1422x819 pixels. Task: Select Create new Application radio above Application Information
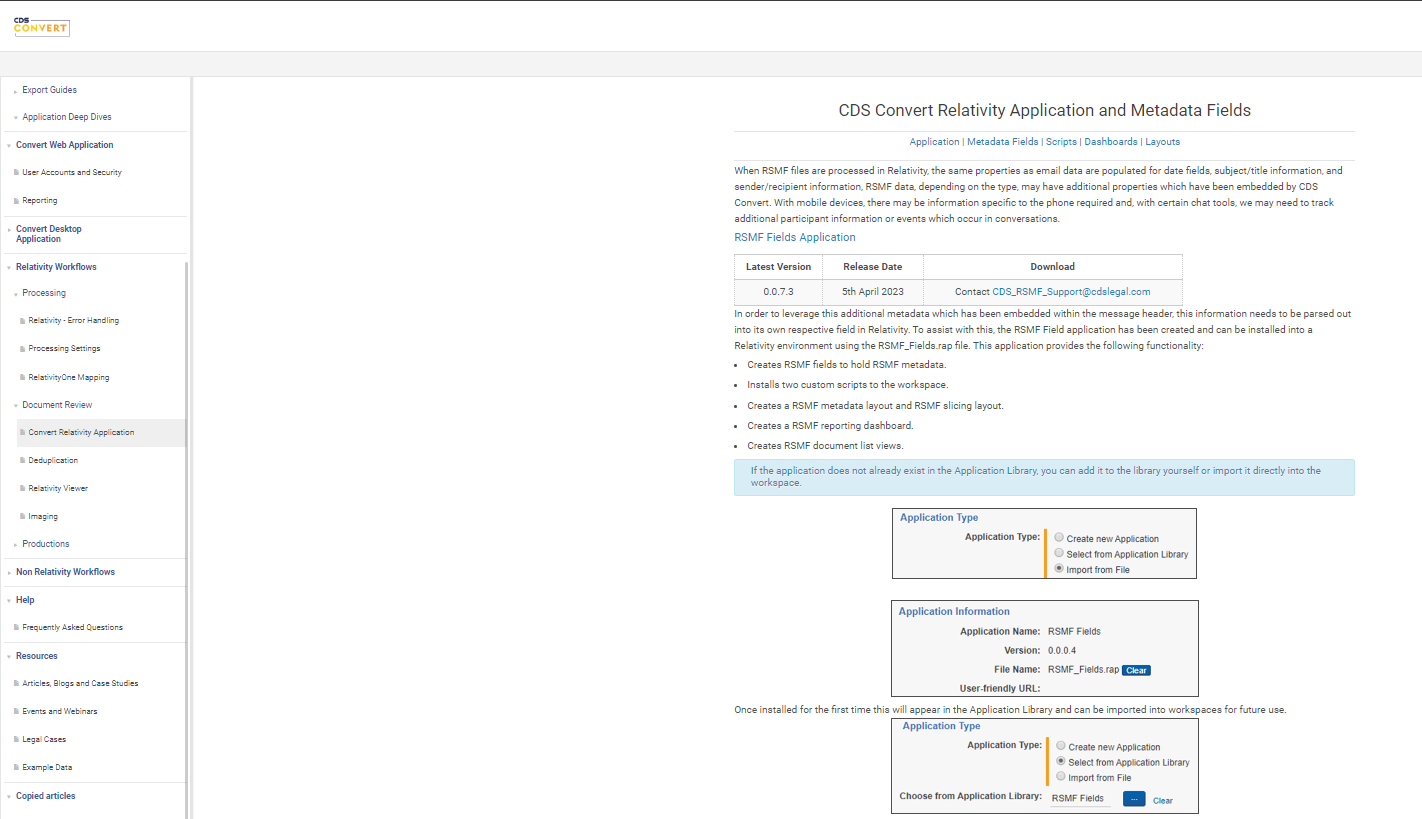click(1059, 537)
